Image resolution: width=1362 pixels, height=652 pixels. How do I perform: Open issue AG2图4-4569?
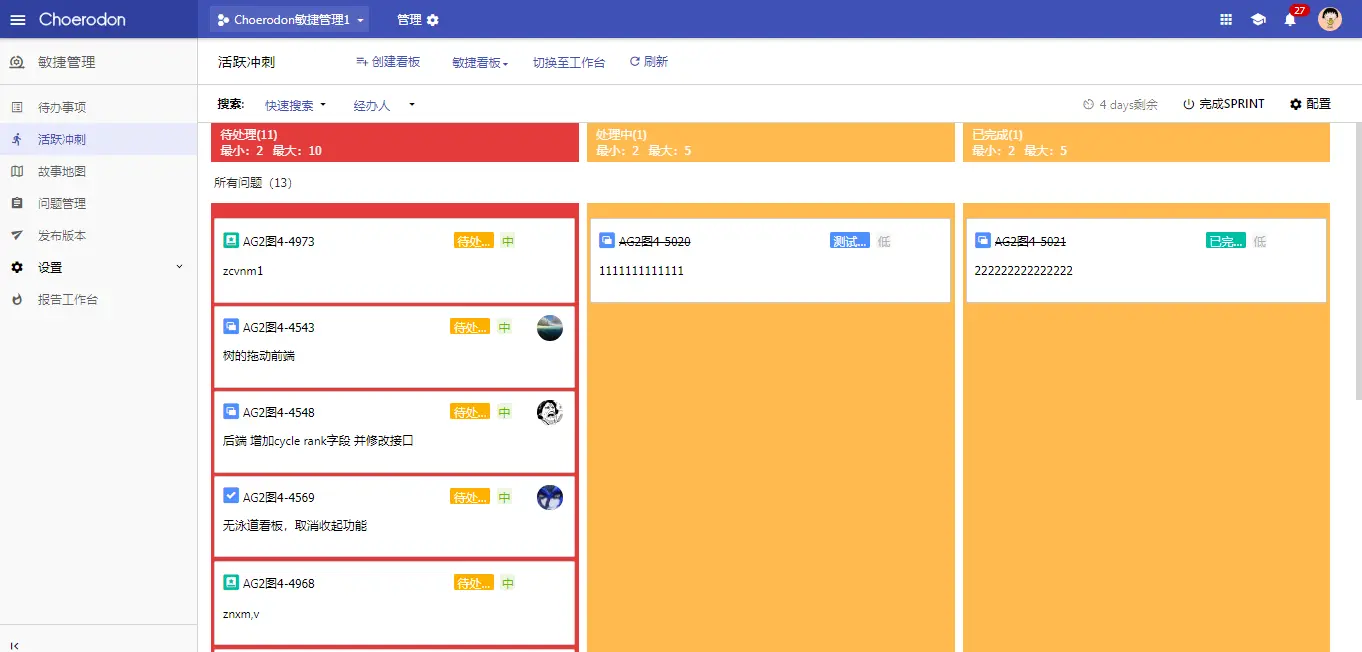click(x=279, y=497)
